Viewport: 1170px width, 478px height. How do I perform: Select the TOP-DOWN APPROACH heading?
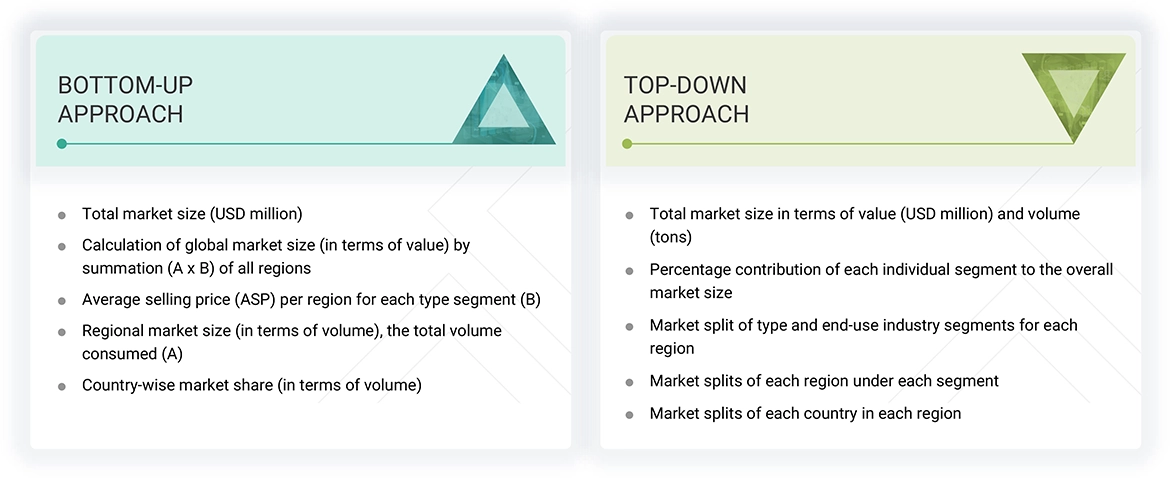686,99
